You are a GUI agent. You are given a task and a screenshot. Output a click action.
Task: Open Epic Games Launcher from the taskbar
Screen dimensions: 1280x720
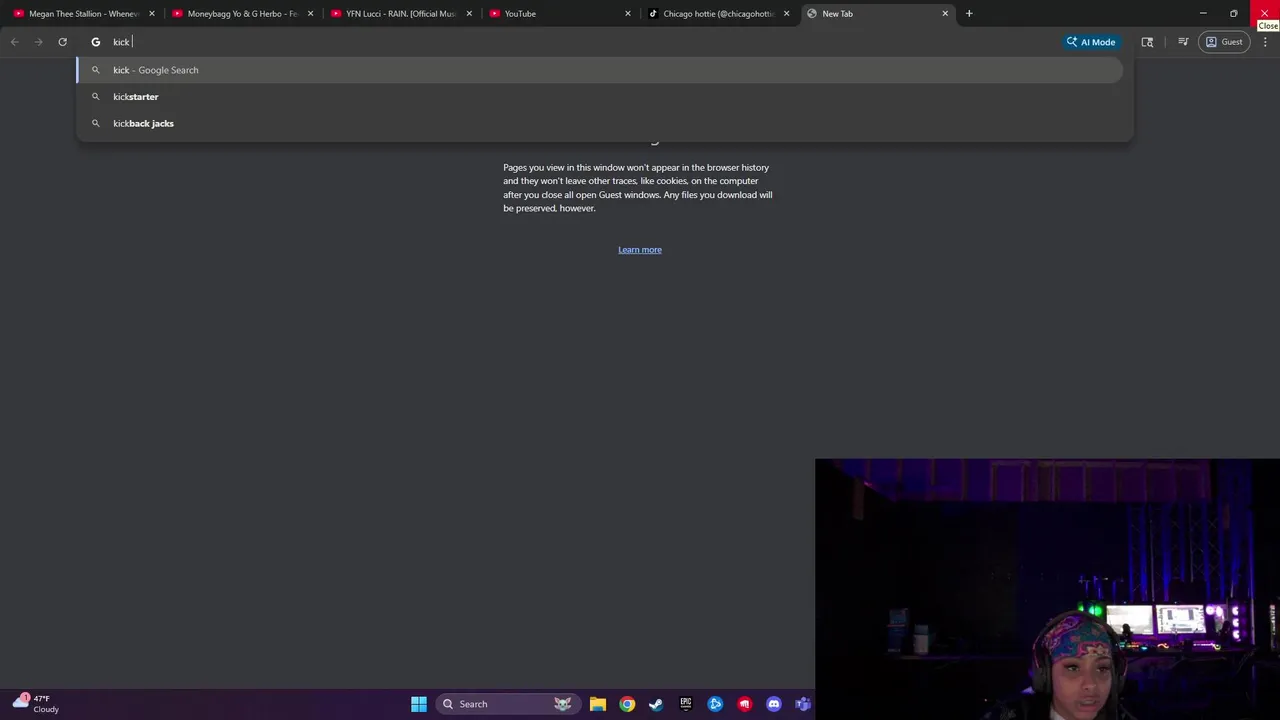coord(686,704)
